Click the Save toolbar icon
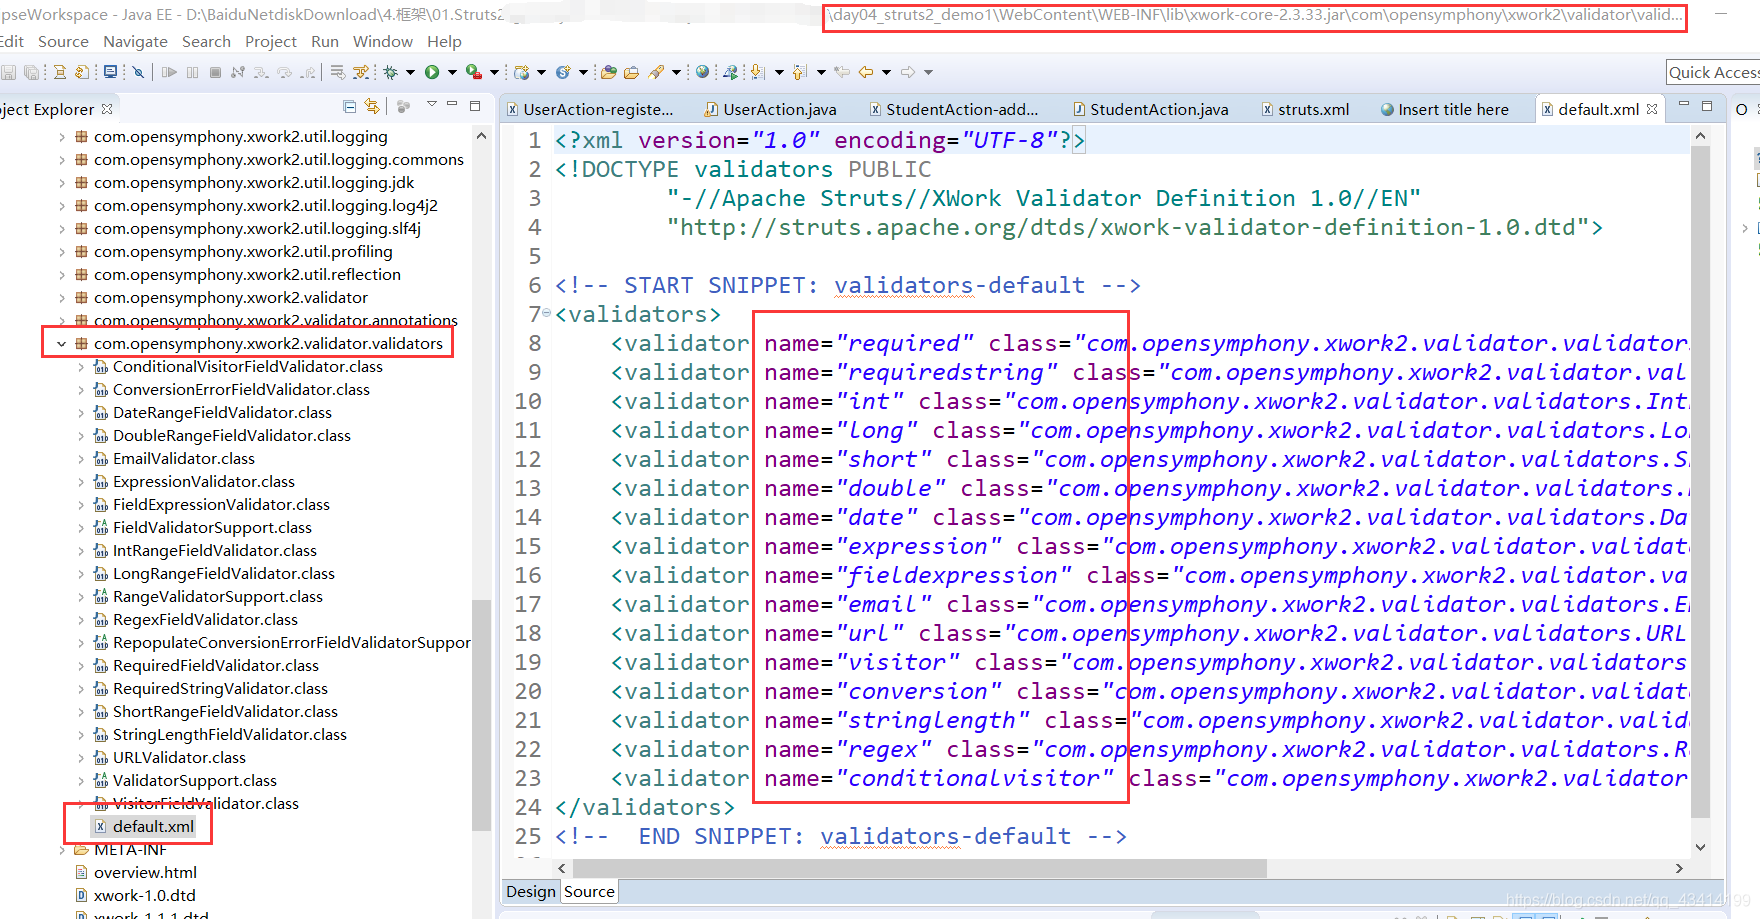 tap(9, 72)
